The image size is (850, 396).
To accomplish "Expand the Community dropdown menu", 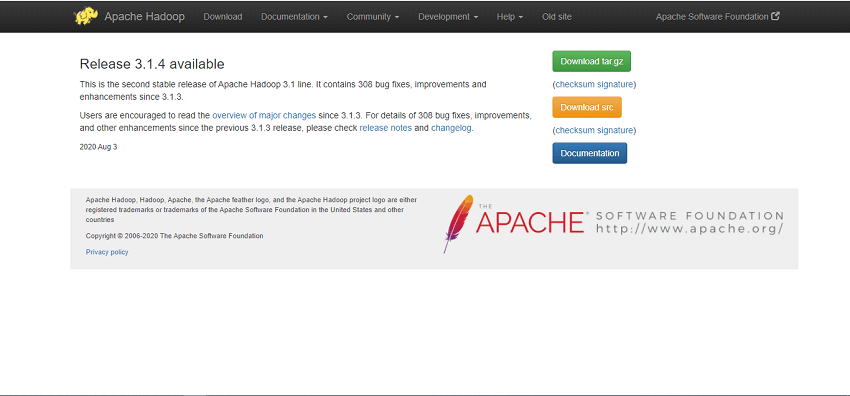I will pyautogui.click(x=373, y=17).
